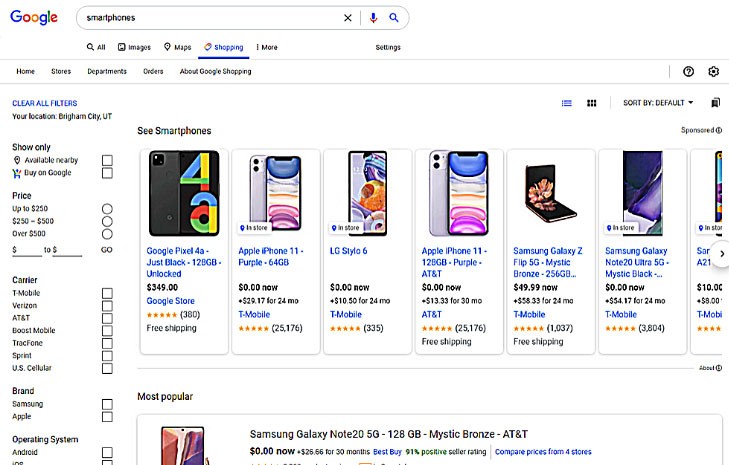The image size is (729, 465).
Task: Click the LG Stylo 6 product image
Action: pos(367,193)
